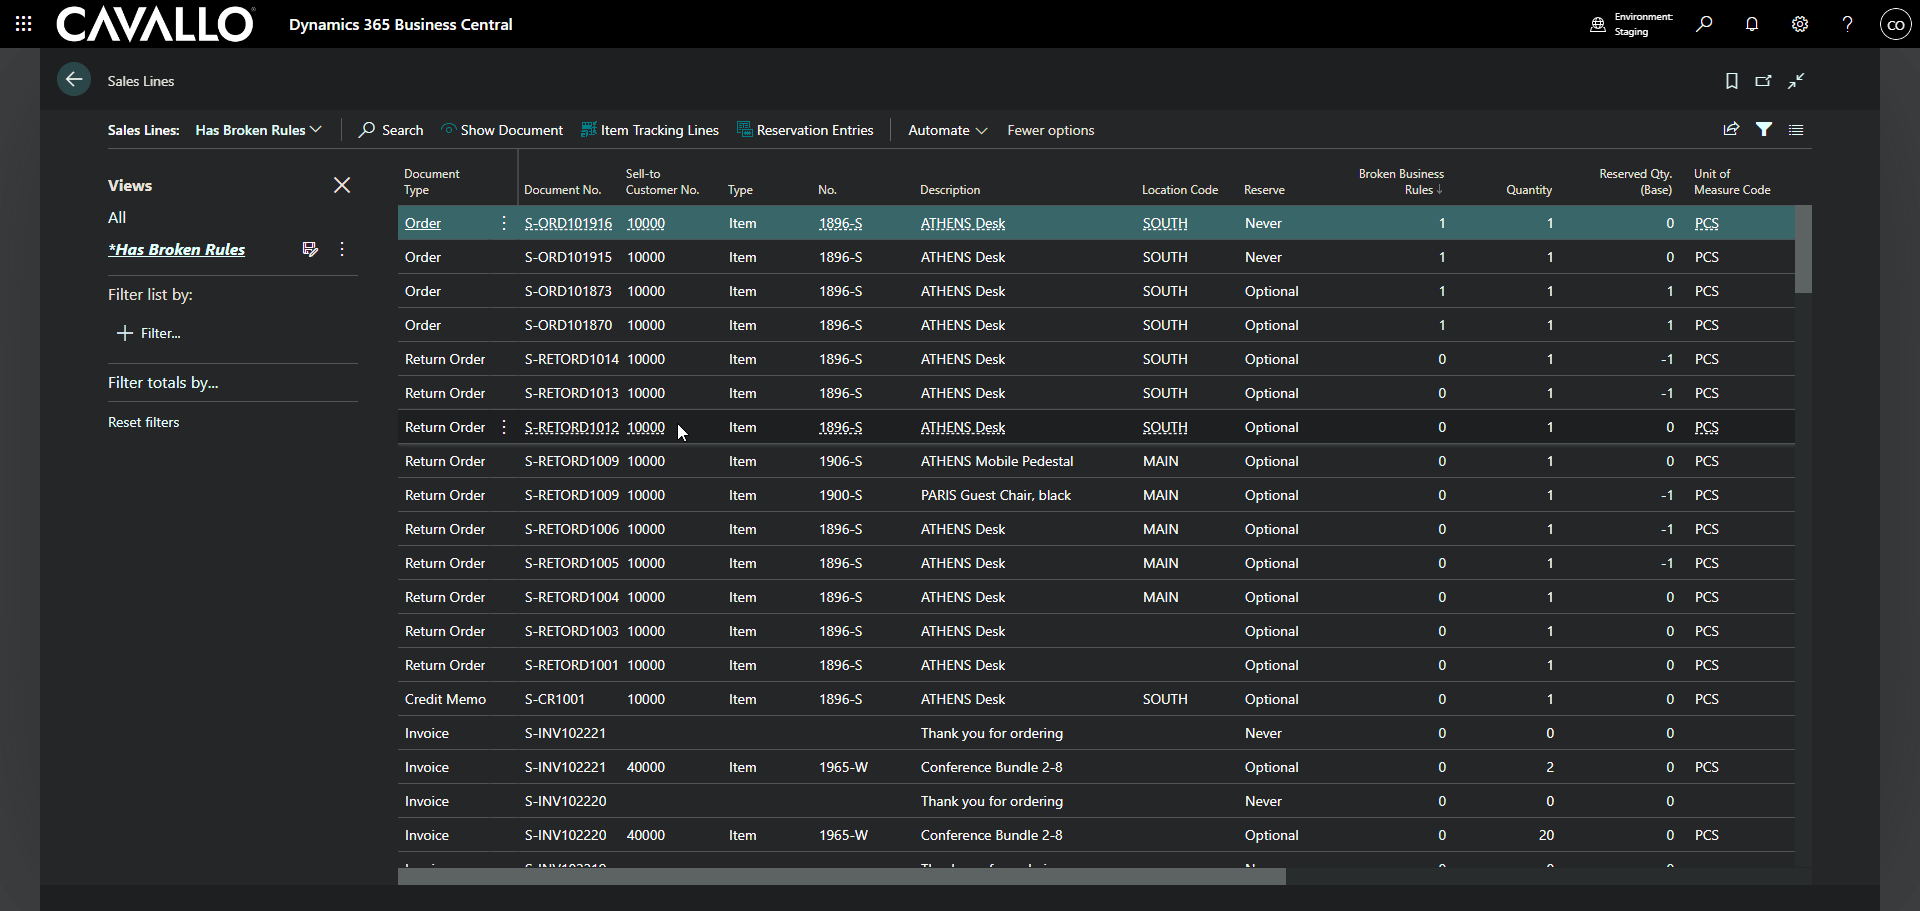Toggle the filter pane funnel icon

point(1764,130)
